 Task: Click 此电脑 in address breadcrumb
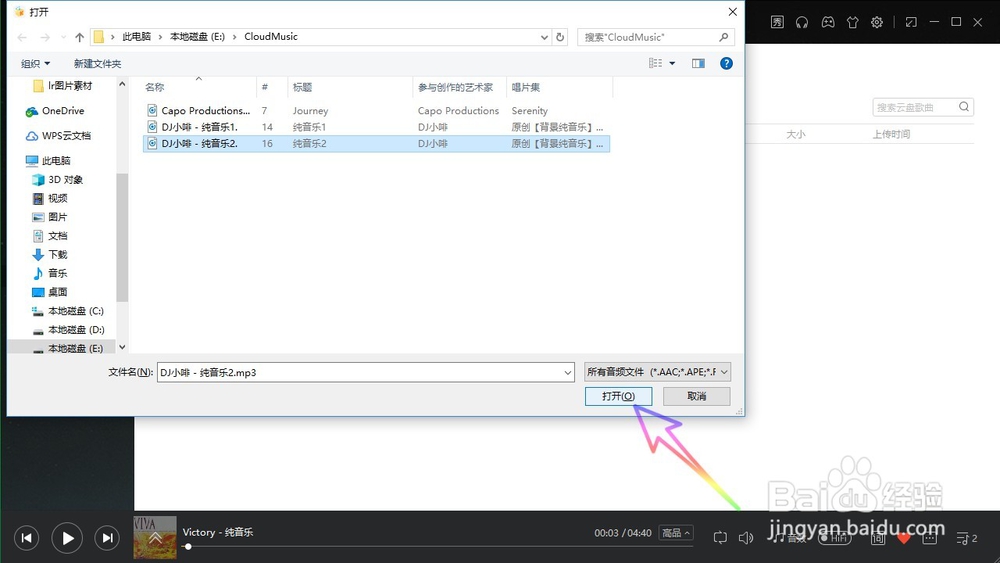(x=136, y=36)
